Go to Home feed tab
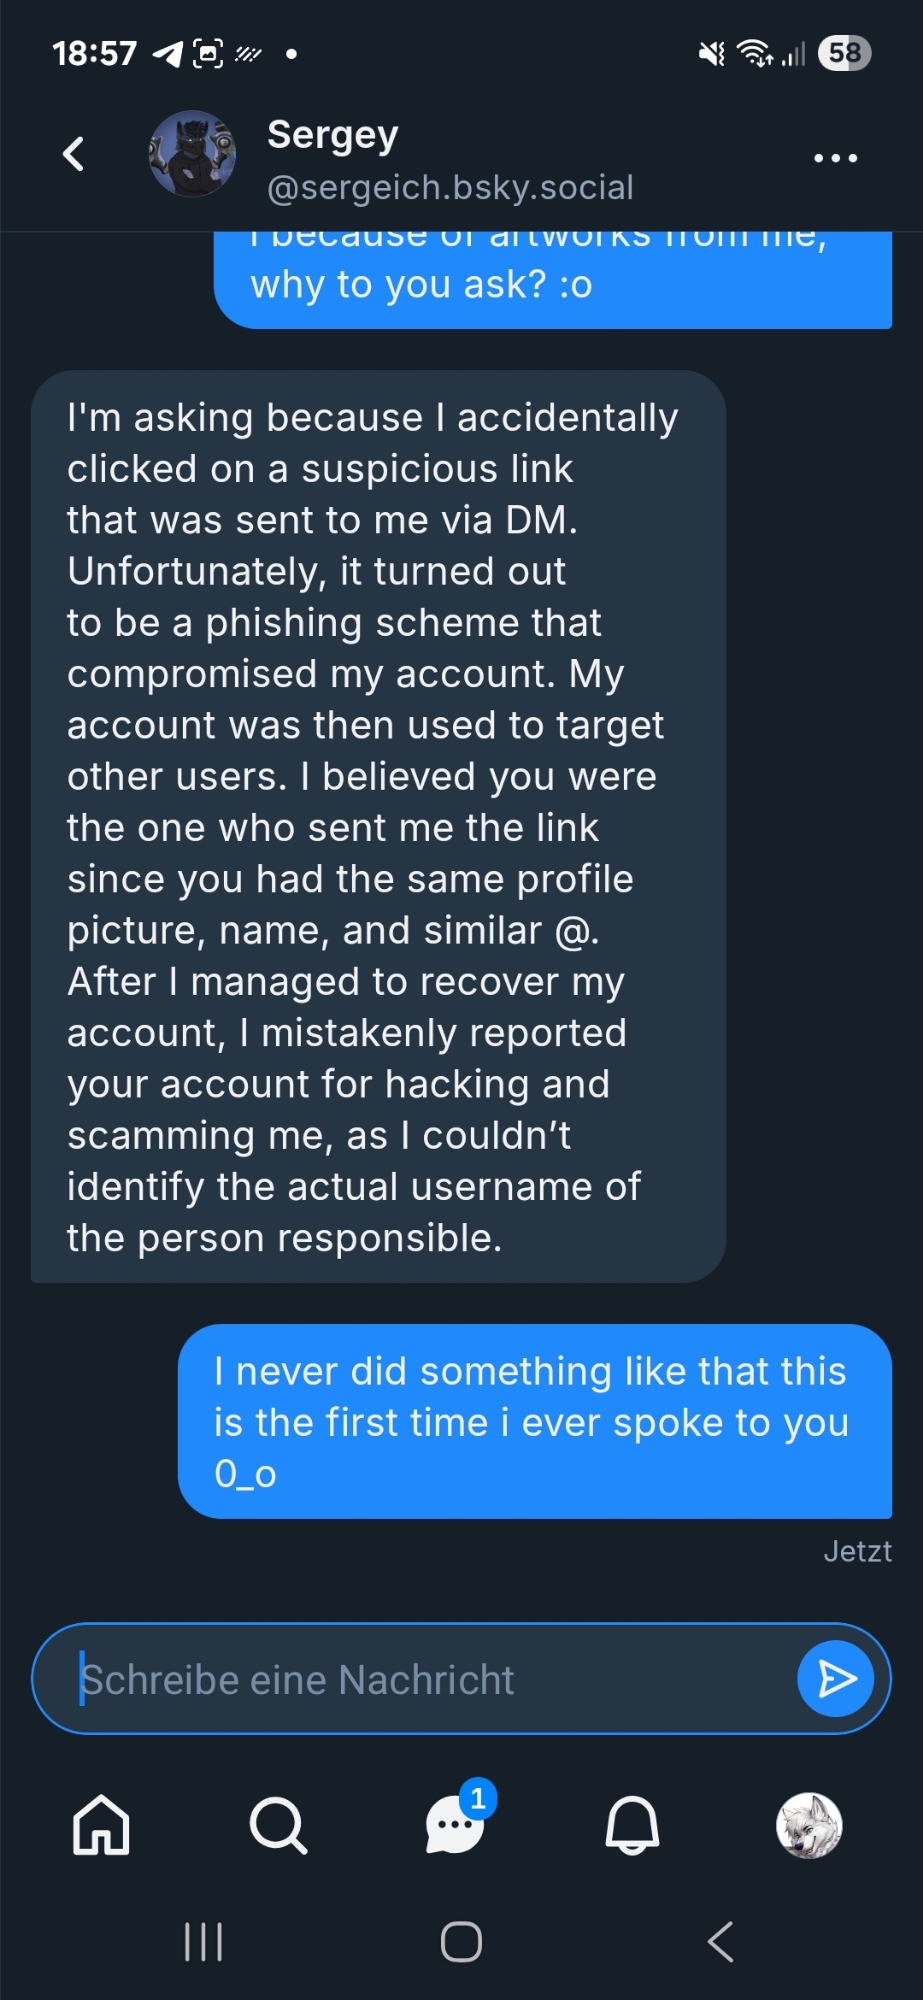Screen dimensions: 923x2000 [101, 1825]
